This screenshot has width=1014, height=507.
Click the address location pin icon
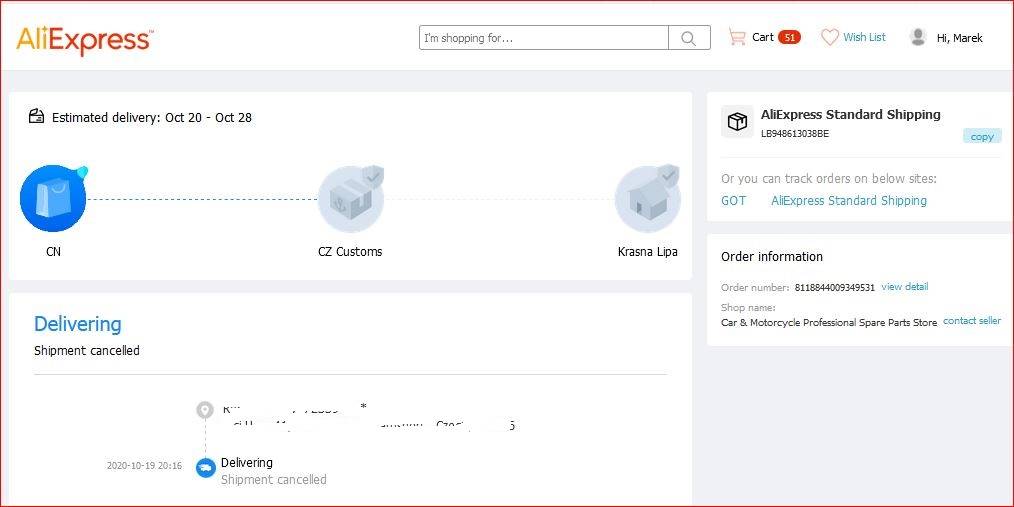(205, 409)
